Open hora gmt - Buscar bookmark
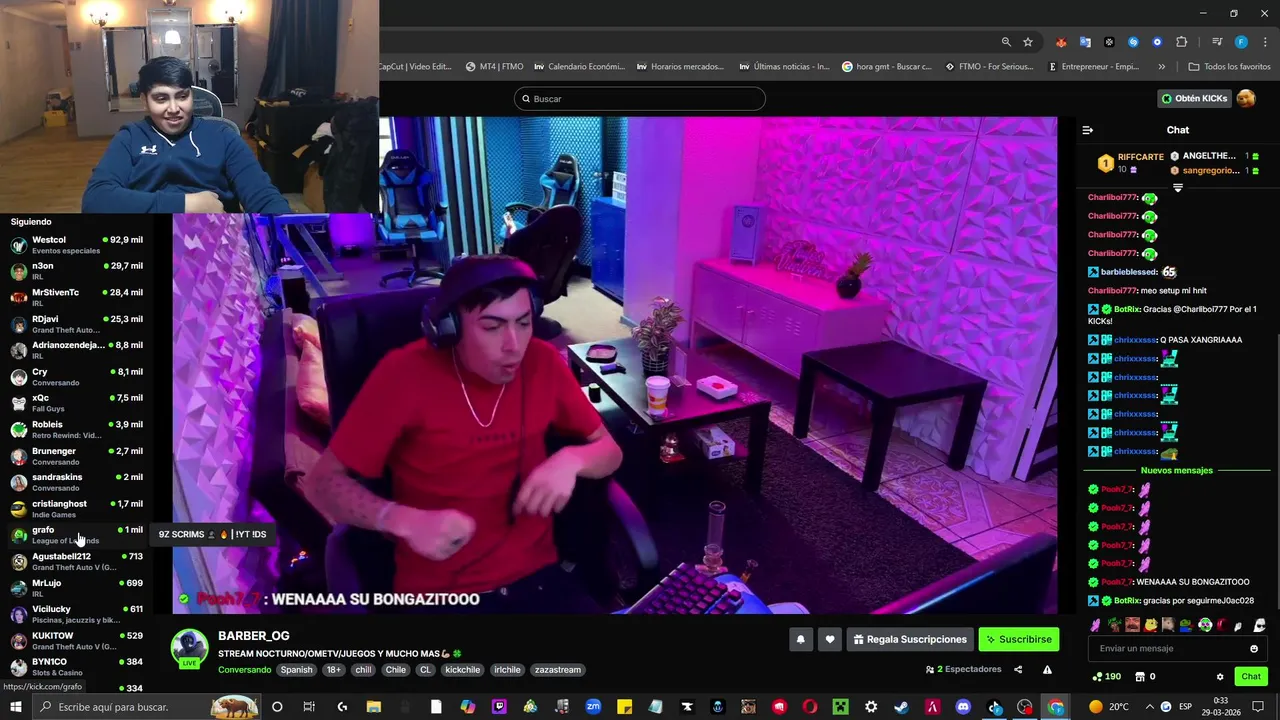This screenshot has height=720, width=1280. (886, 67)
